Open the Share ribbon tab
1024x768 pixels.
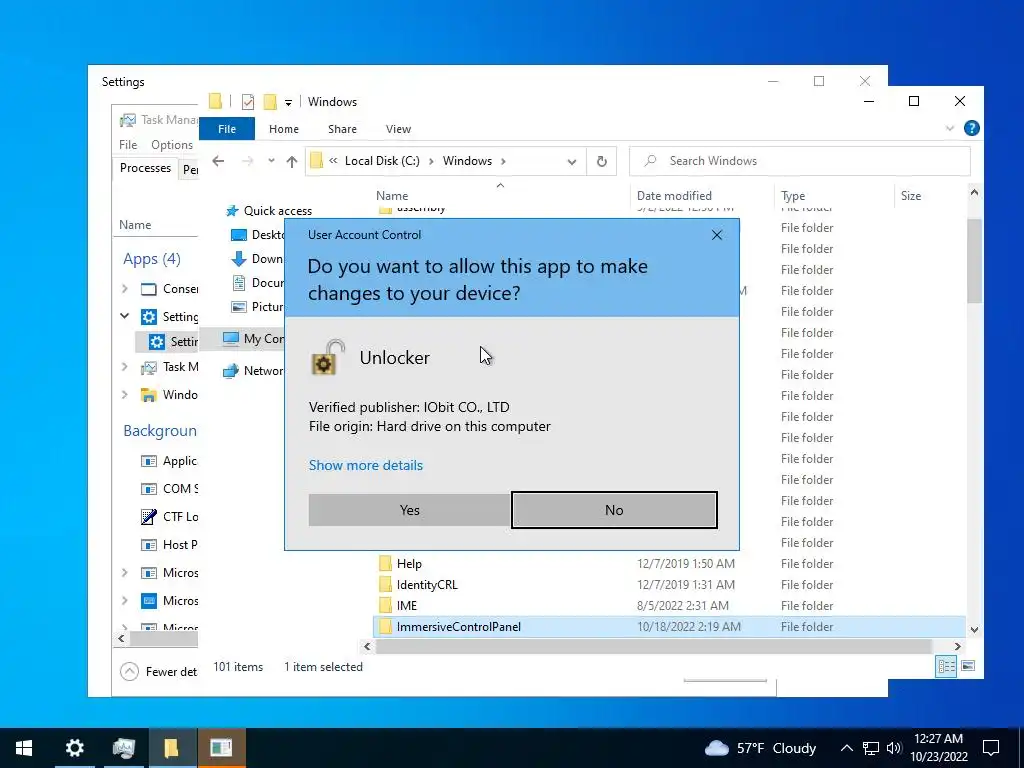pos(342,129)
